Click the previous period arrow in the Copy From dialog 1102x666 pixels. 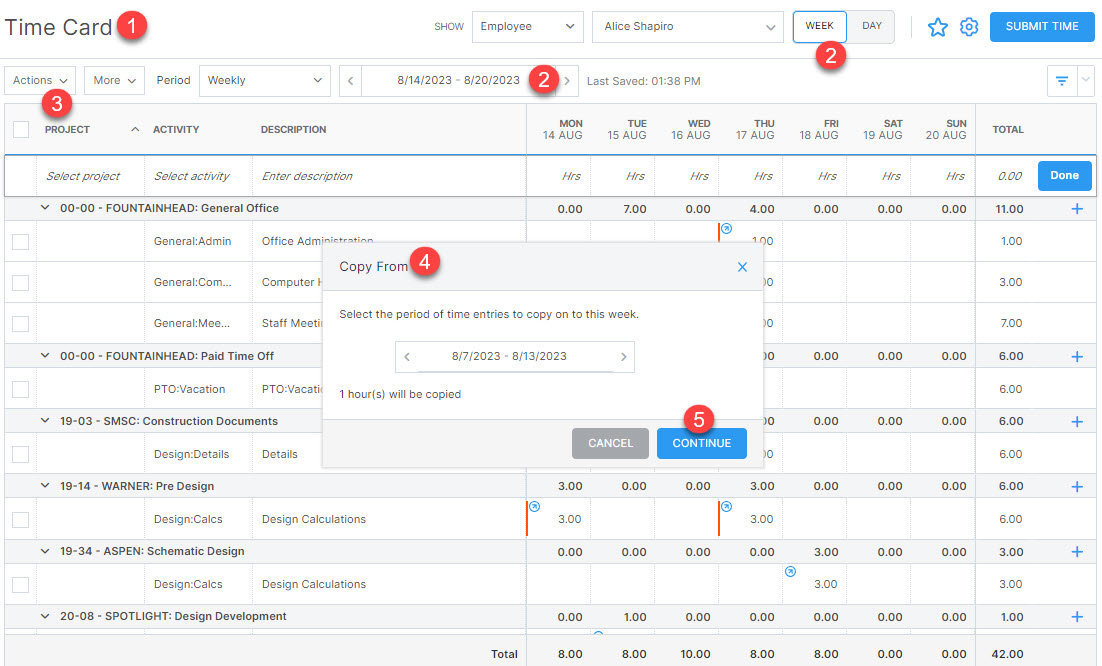click(x=406, y=356)
